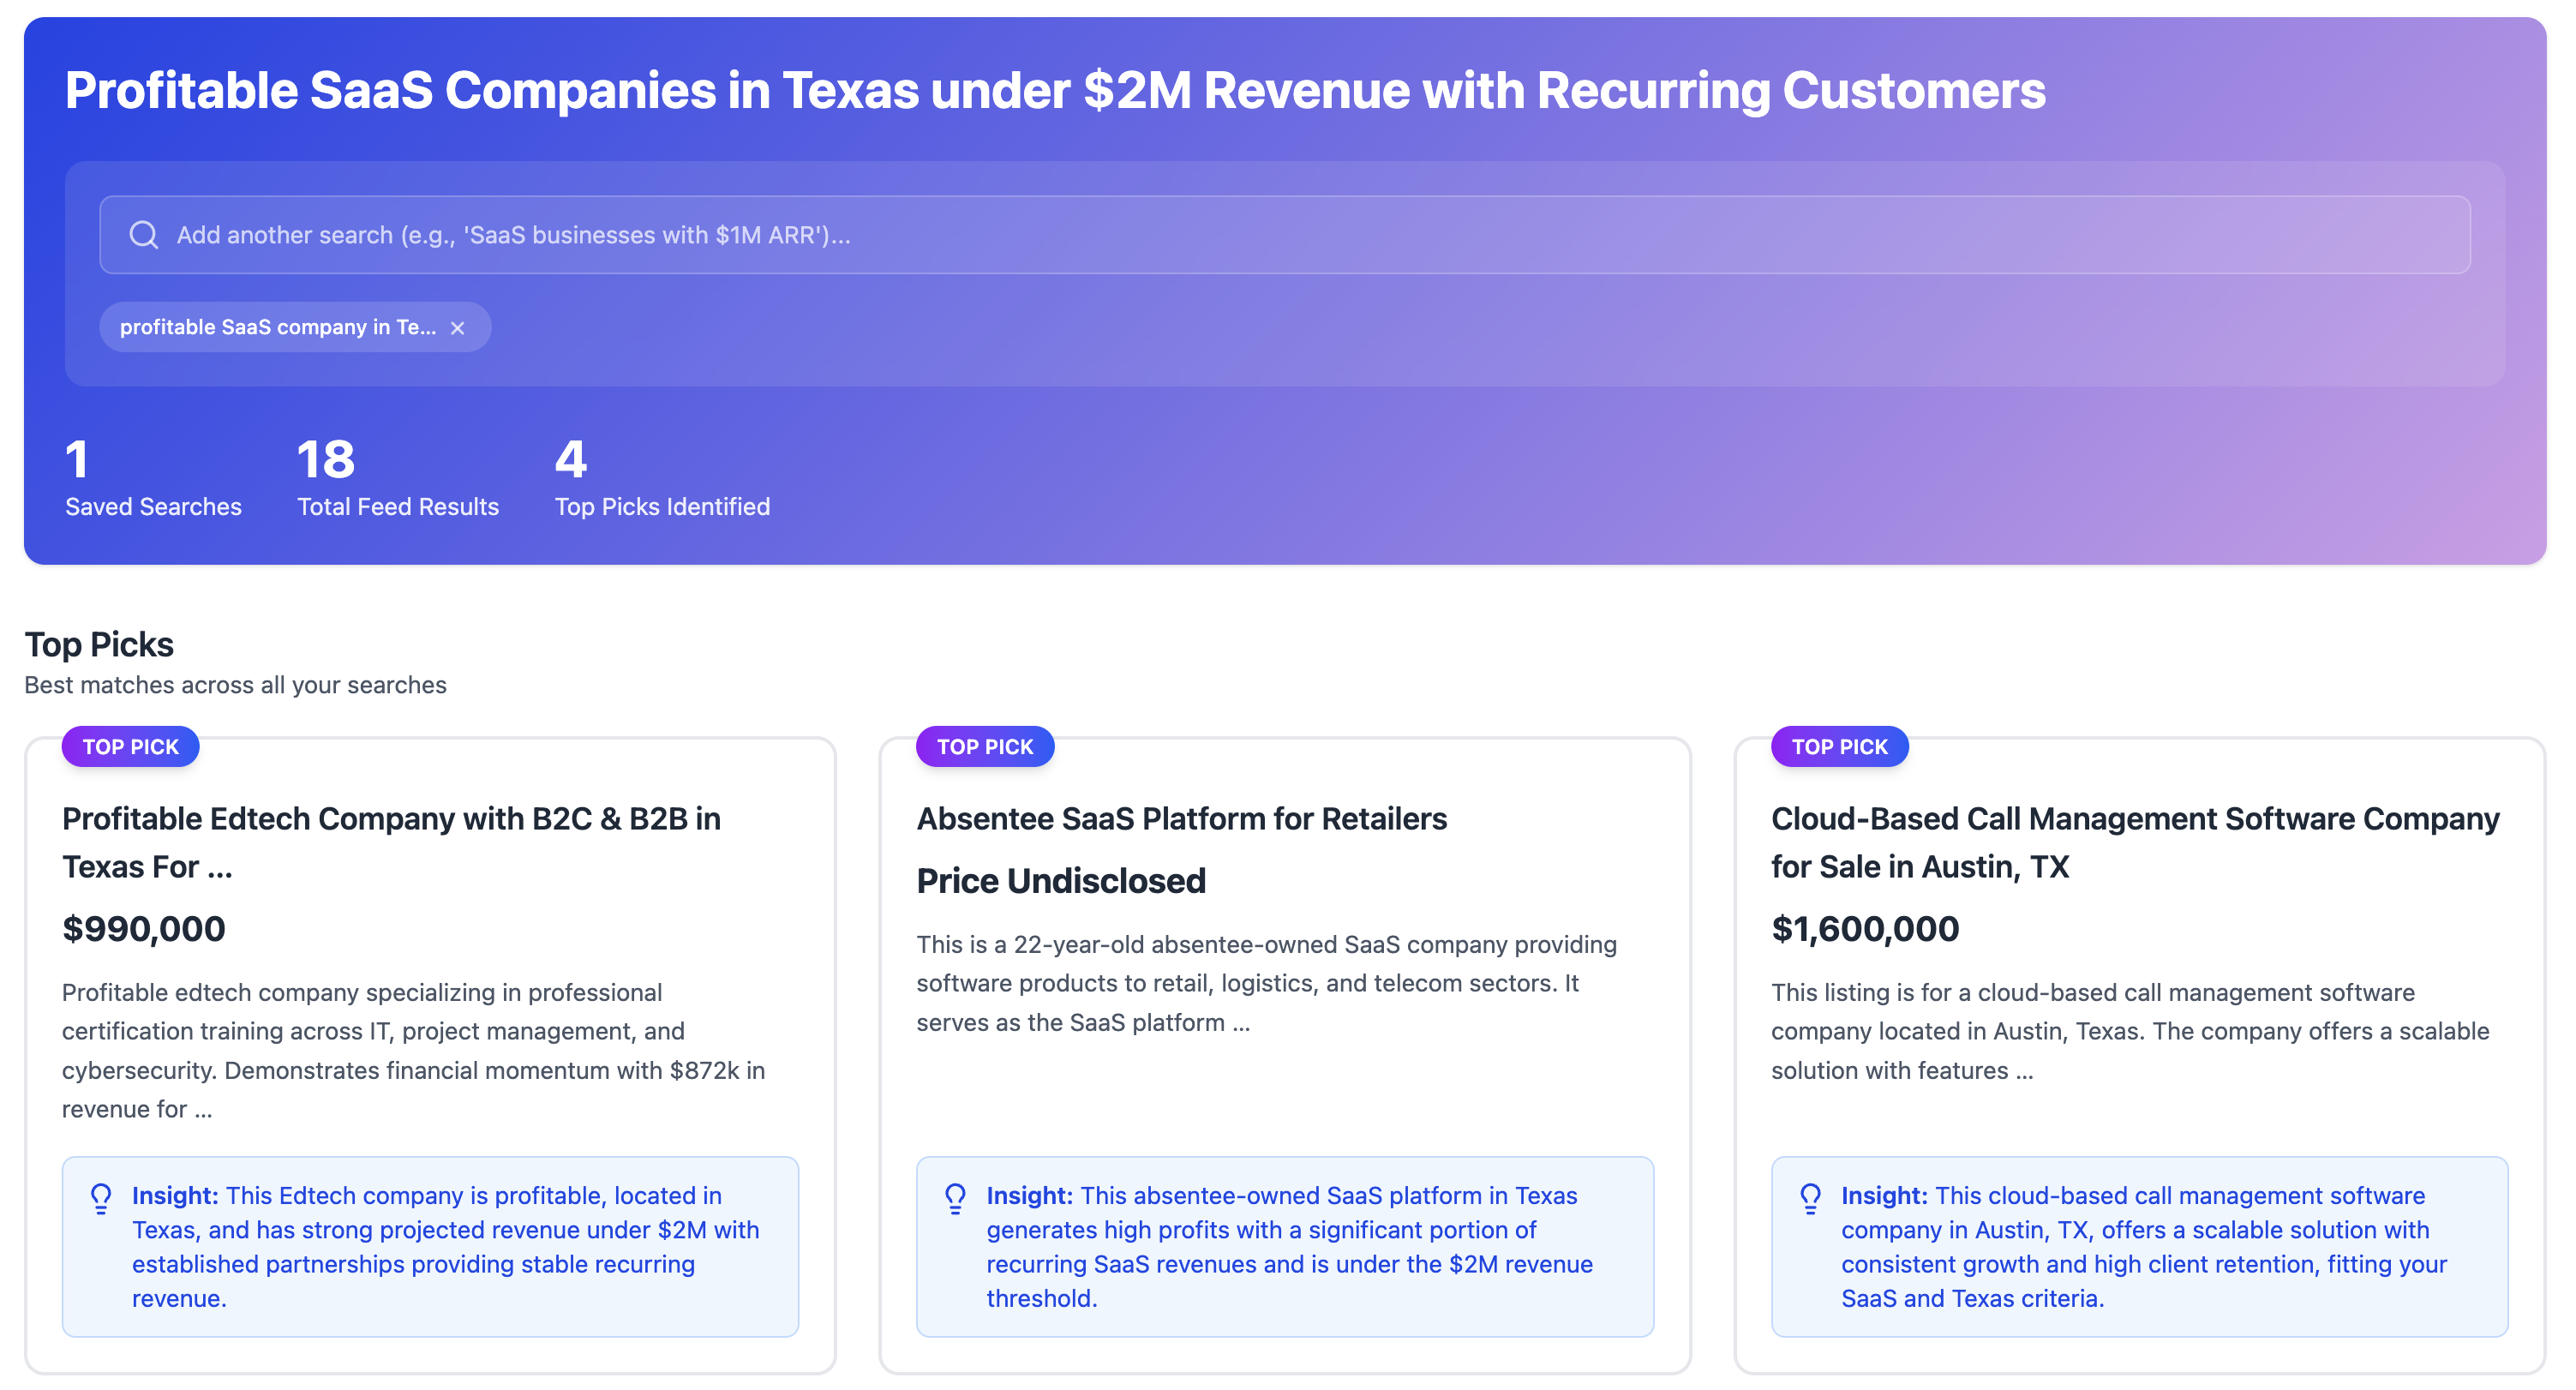Click the TOP PICK badge on Call Management card
The width and height of the screenshot is (2576, 1390).
(1839, 747)
